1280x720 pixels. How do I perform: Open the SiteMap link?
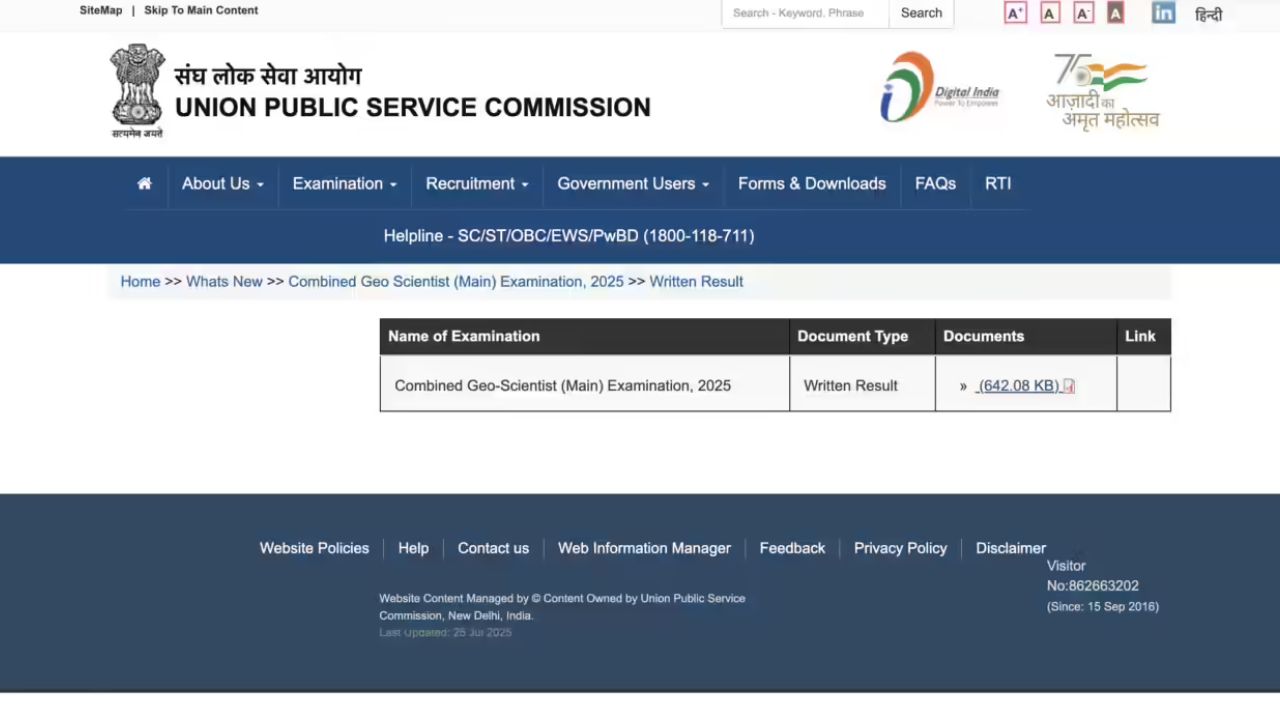[101, 10]
